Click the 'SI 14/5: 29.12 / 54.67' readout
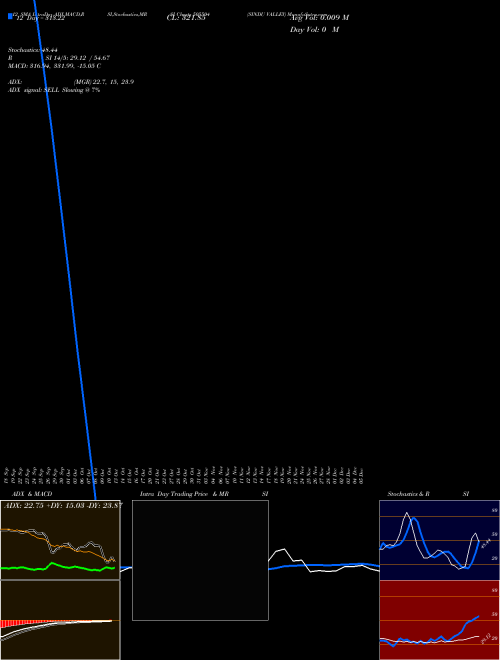 [x=77, y=58]
